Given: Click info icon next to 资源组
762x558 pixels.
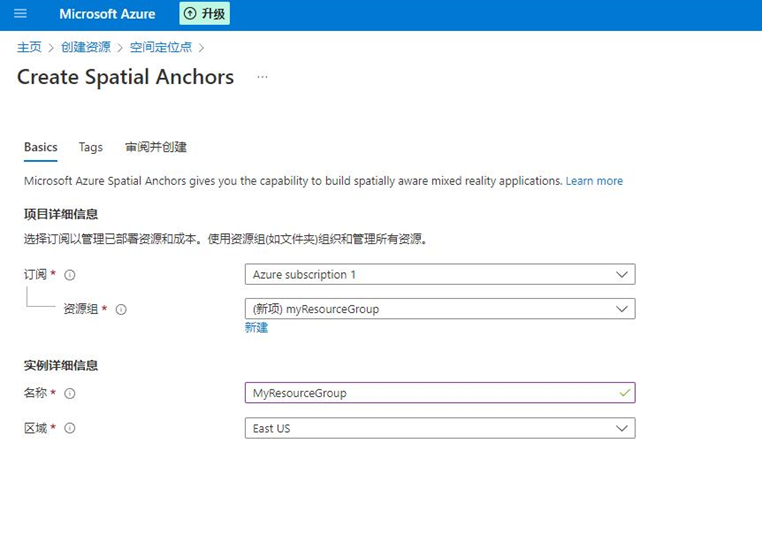Looking at the screenshot, I should point(121,310).
